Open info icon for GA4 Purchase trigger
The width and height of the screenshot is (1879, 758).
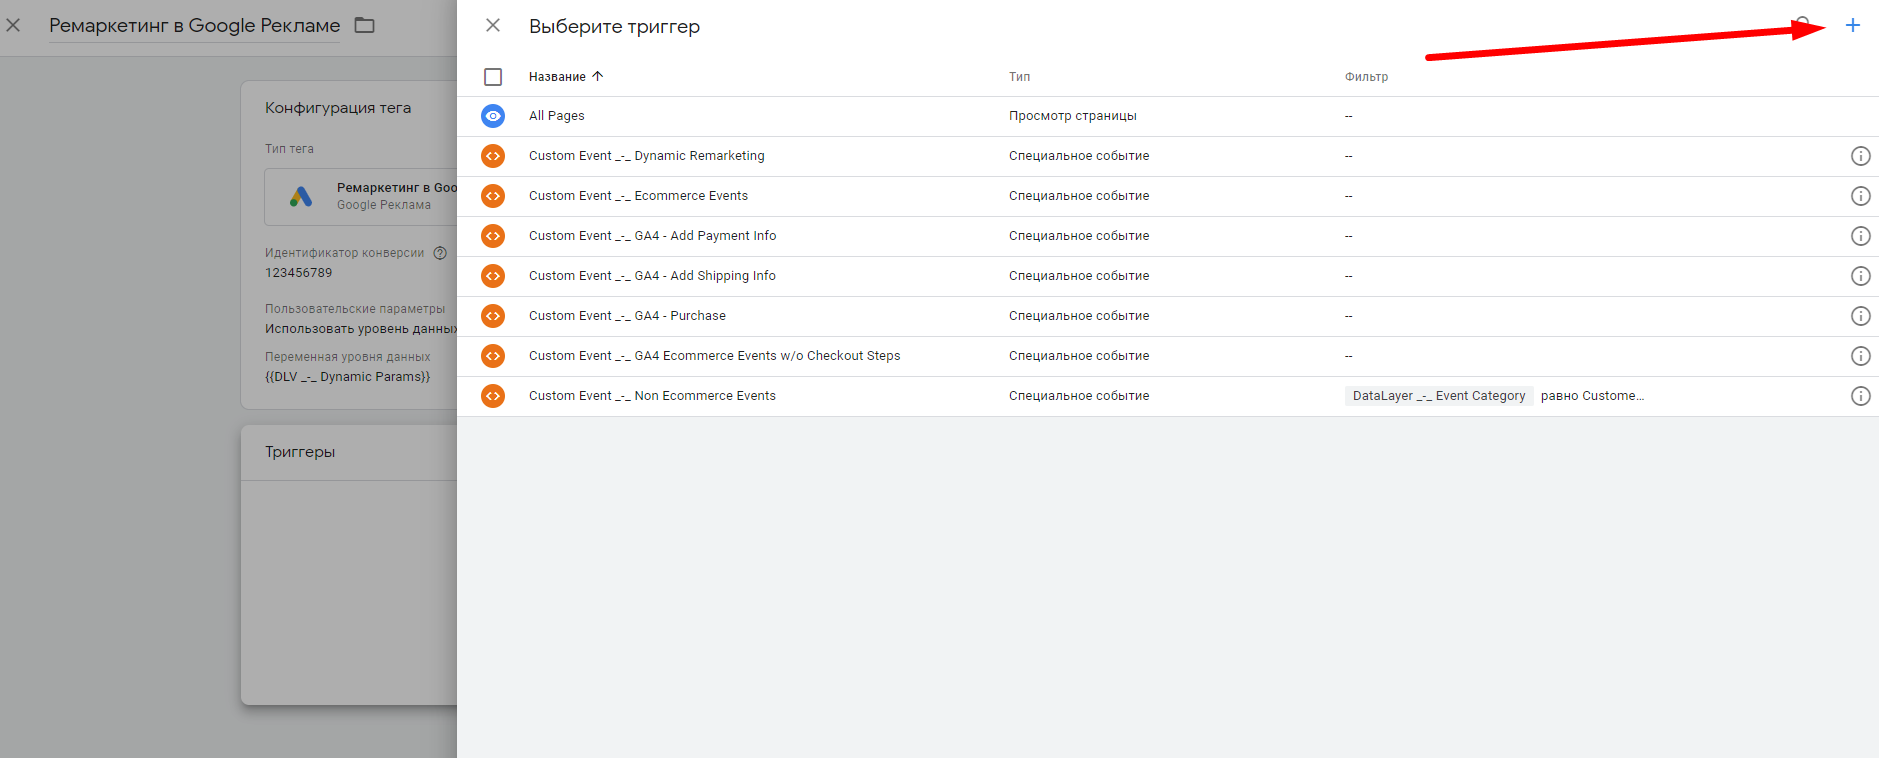(x=1860, y=316)
